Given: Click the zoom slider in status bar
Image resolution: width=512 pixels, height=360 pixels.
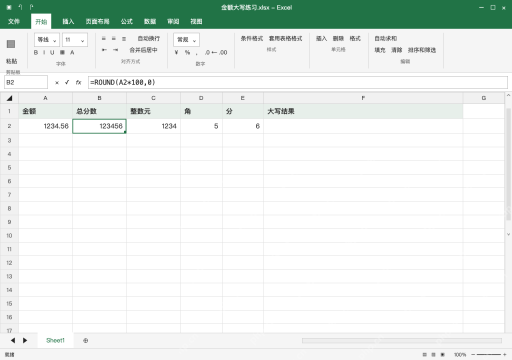Looking at the screenshot, I should (489, 355).
